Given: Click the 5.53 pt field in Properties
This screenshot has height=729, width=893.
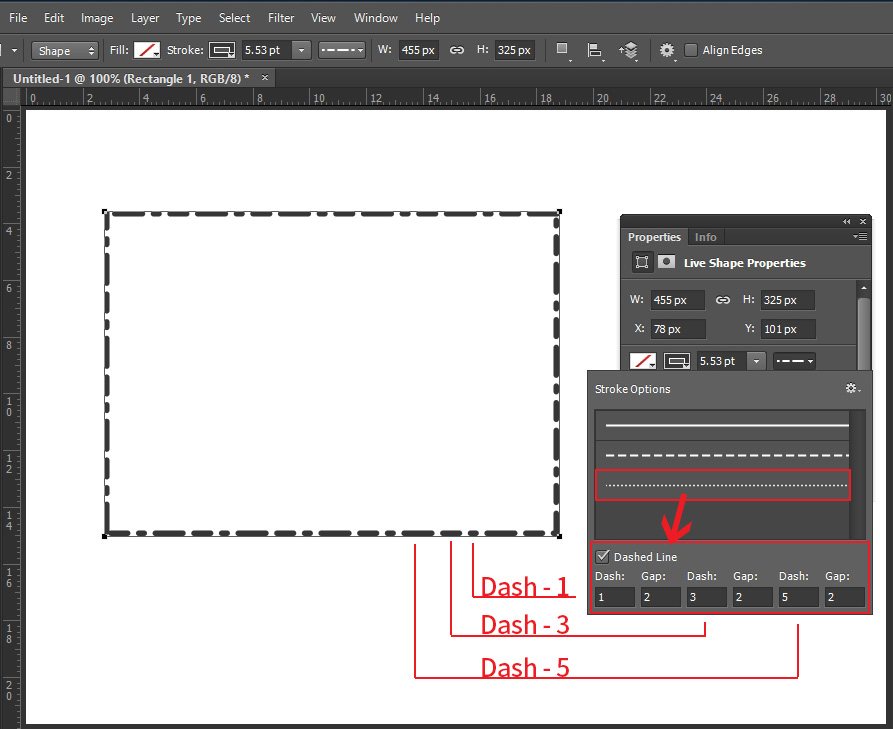Looking at the screenshot, I should (x=722, y=361).
